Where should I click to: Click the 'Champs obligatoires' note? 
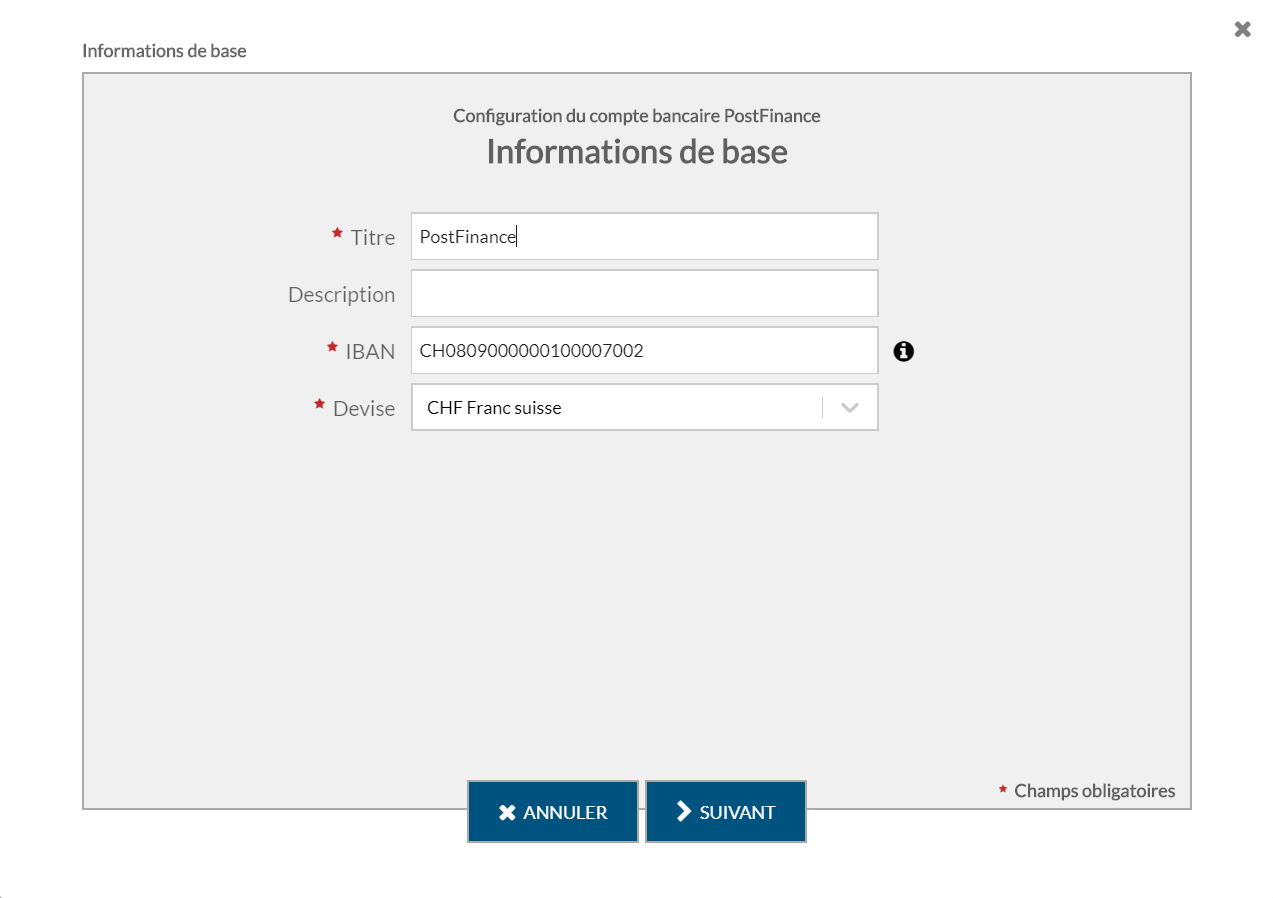pyautogui.click(x=1094, y=791)
